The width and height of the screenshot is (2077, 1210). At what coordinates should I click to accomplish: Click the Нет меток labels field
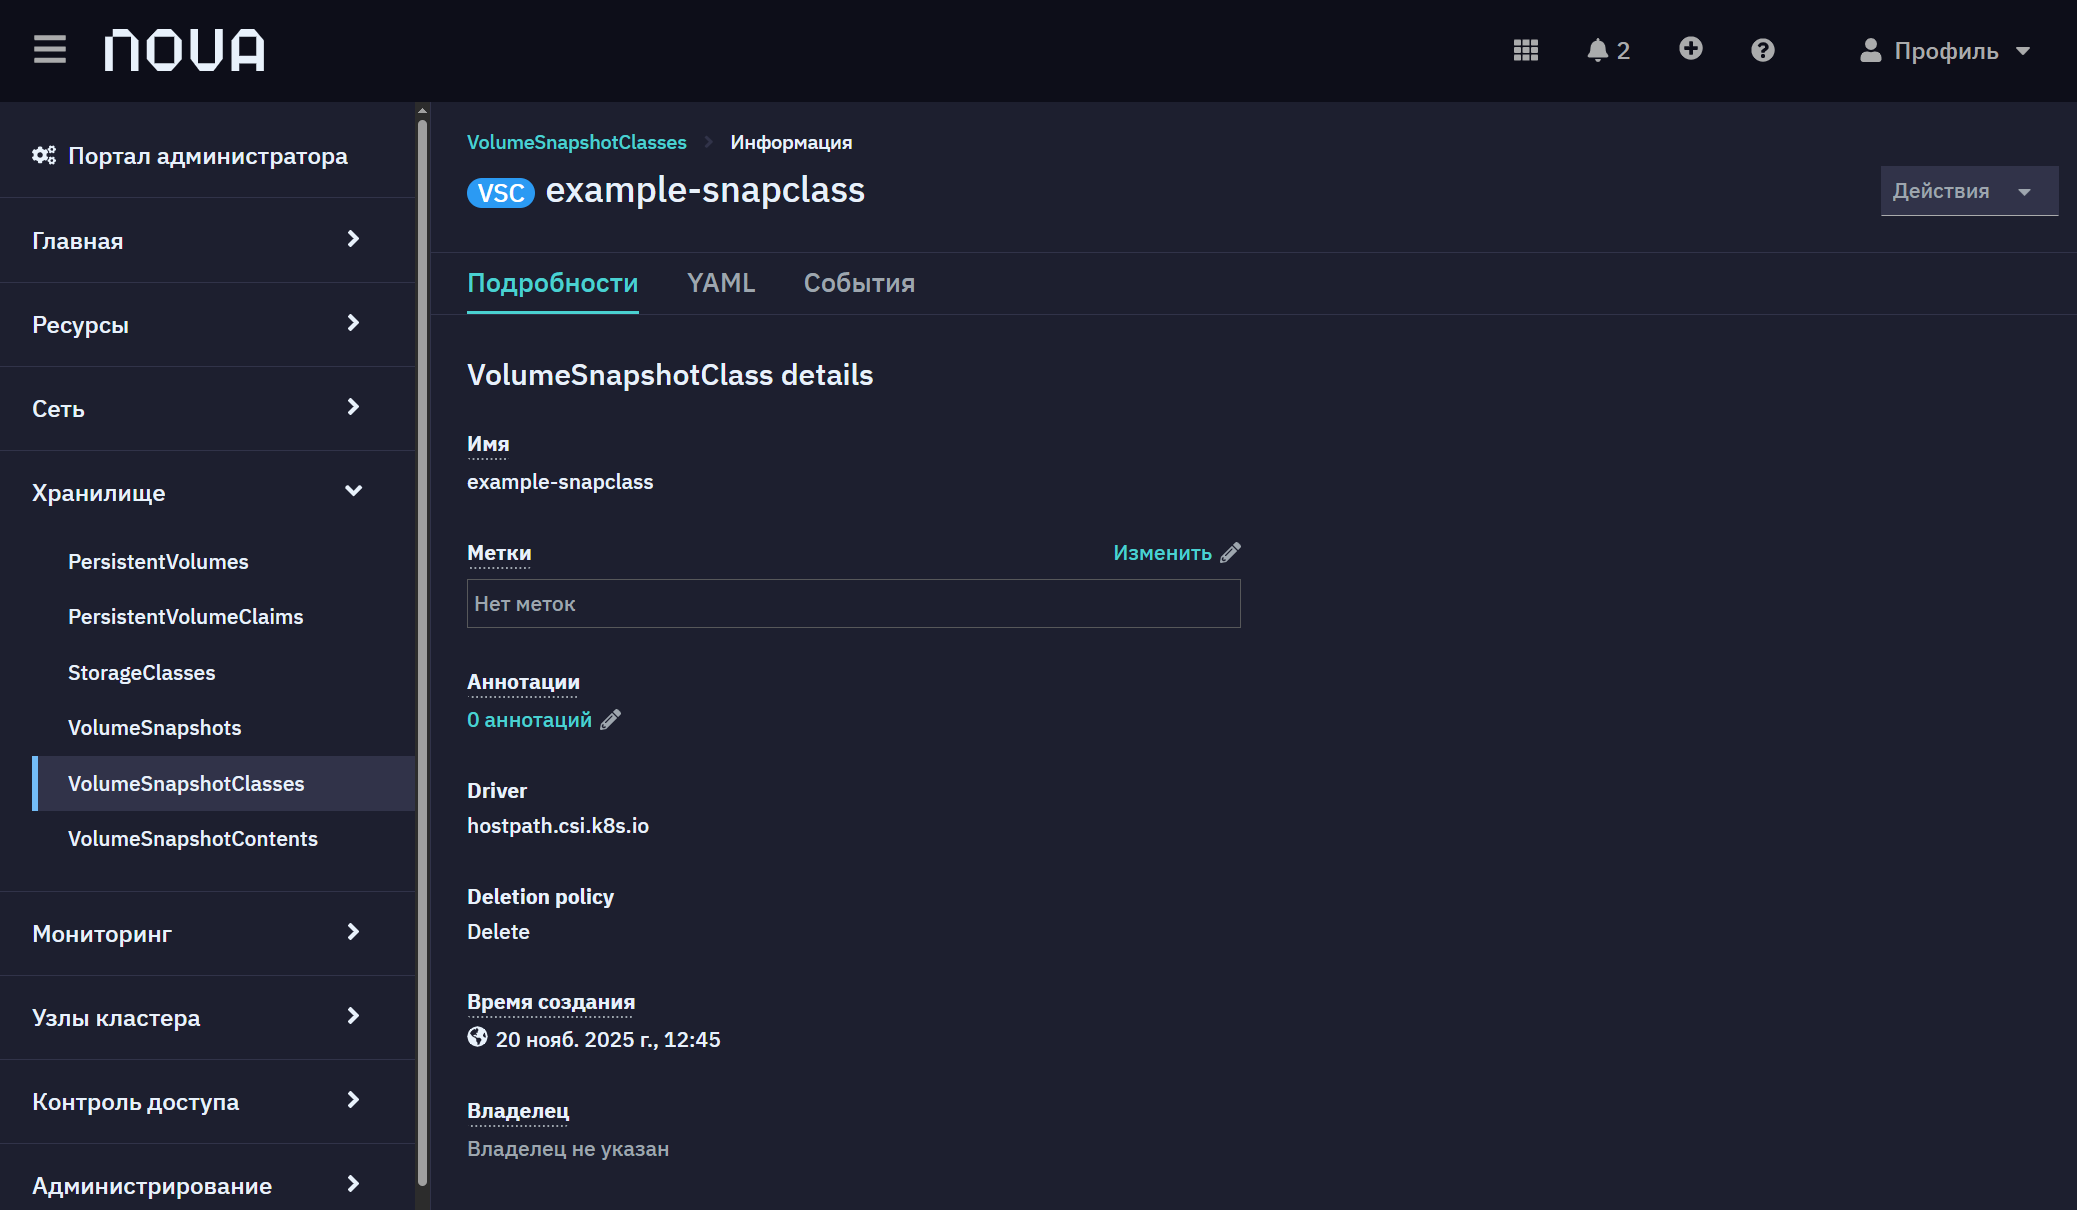(853, 603)
